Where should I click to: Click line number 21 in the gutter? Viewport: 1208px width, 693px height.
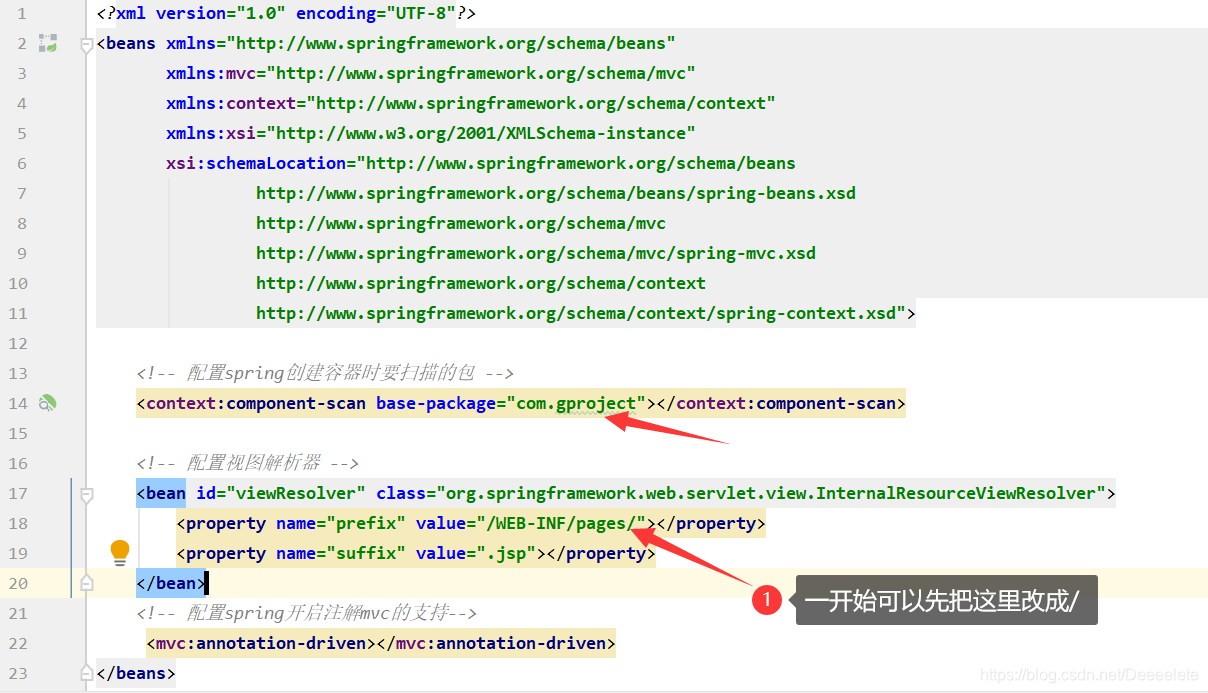click(x=18, y=613)
